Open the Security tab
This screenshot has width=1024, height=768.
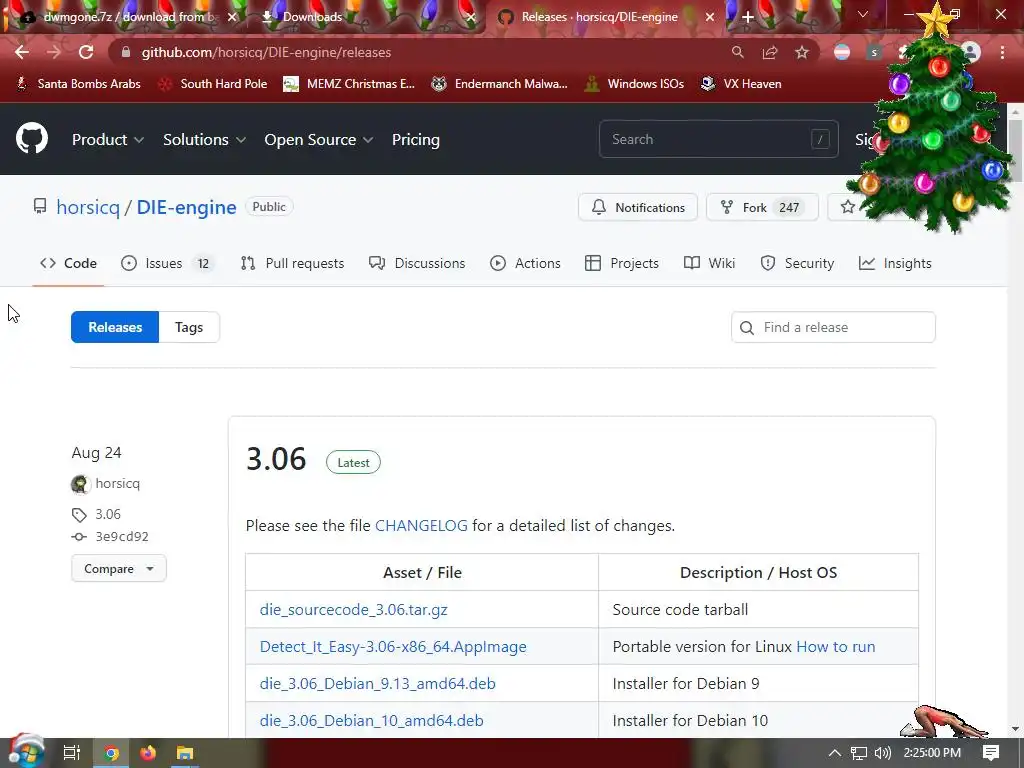point(797,263)
